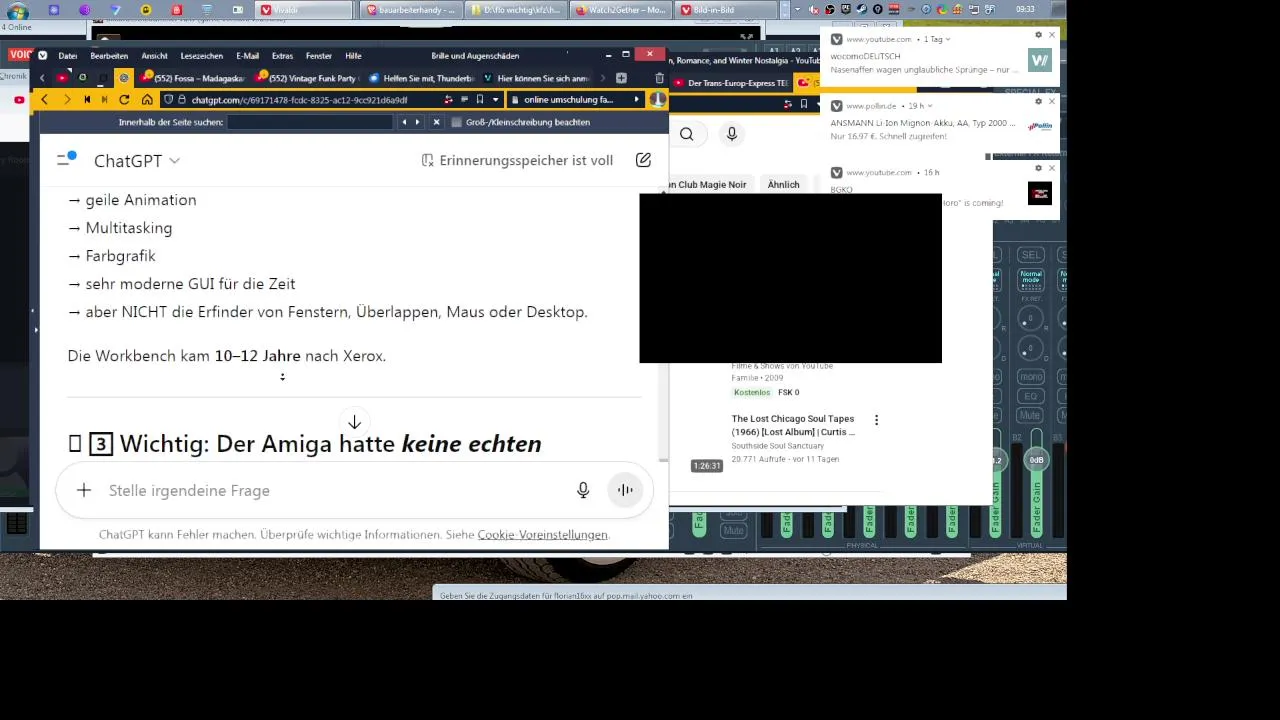Open the search engine dropdown arrow

pyautogui.click(x=636, y=100)
